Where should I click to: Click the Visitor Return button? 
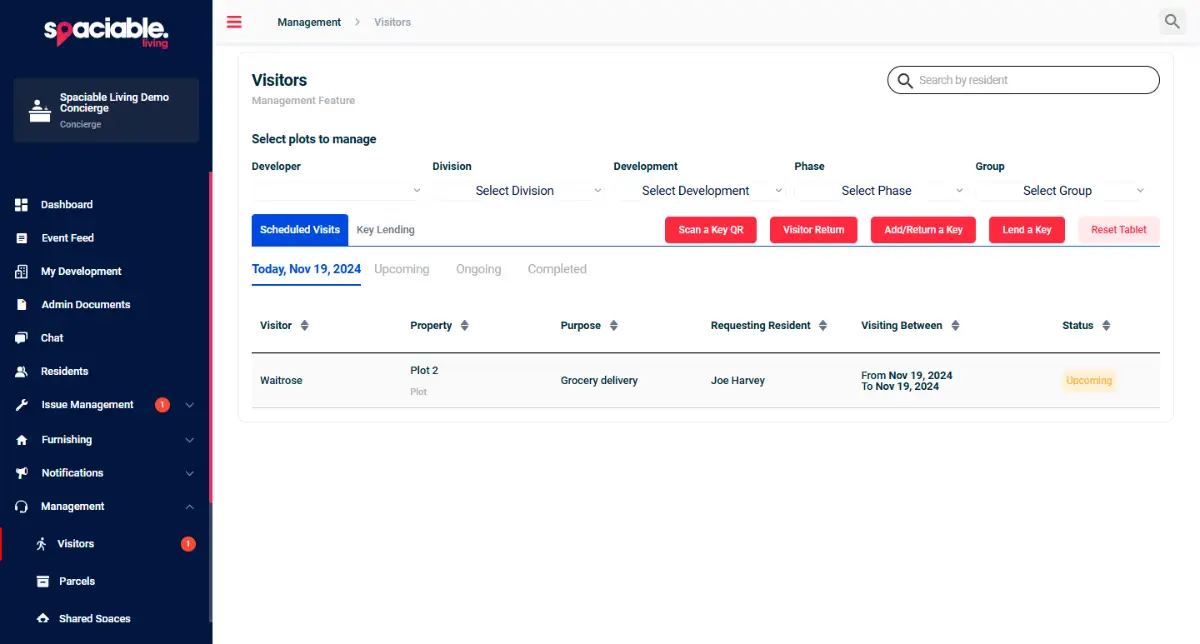(x=814, y=230)
